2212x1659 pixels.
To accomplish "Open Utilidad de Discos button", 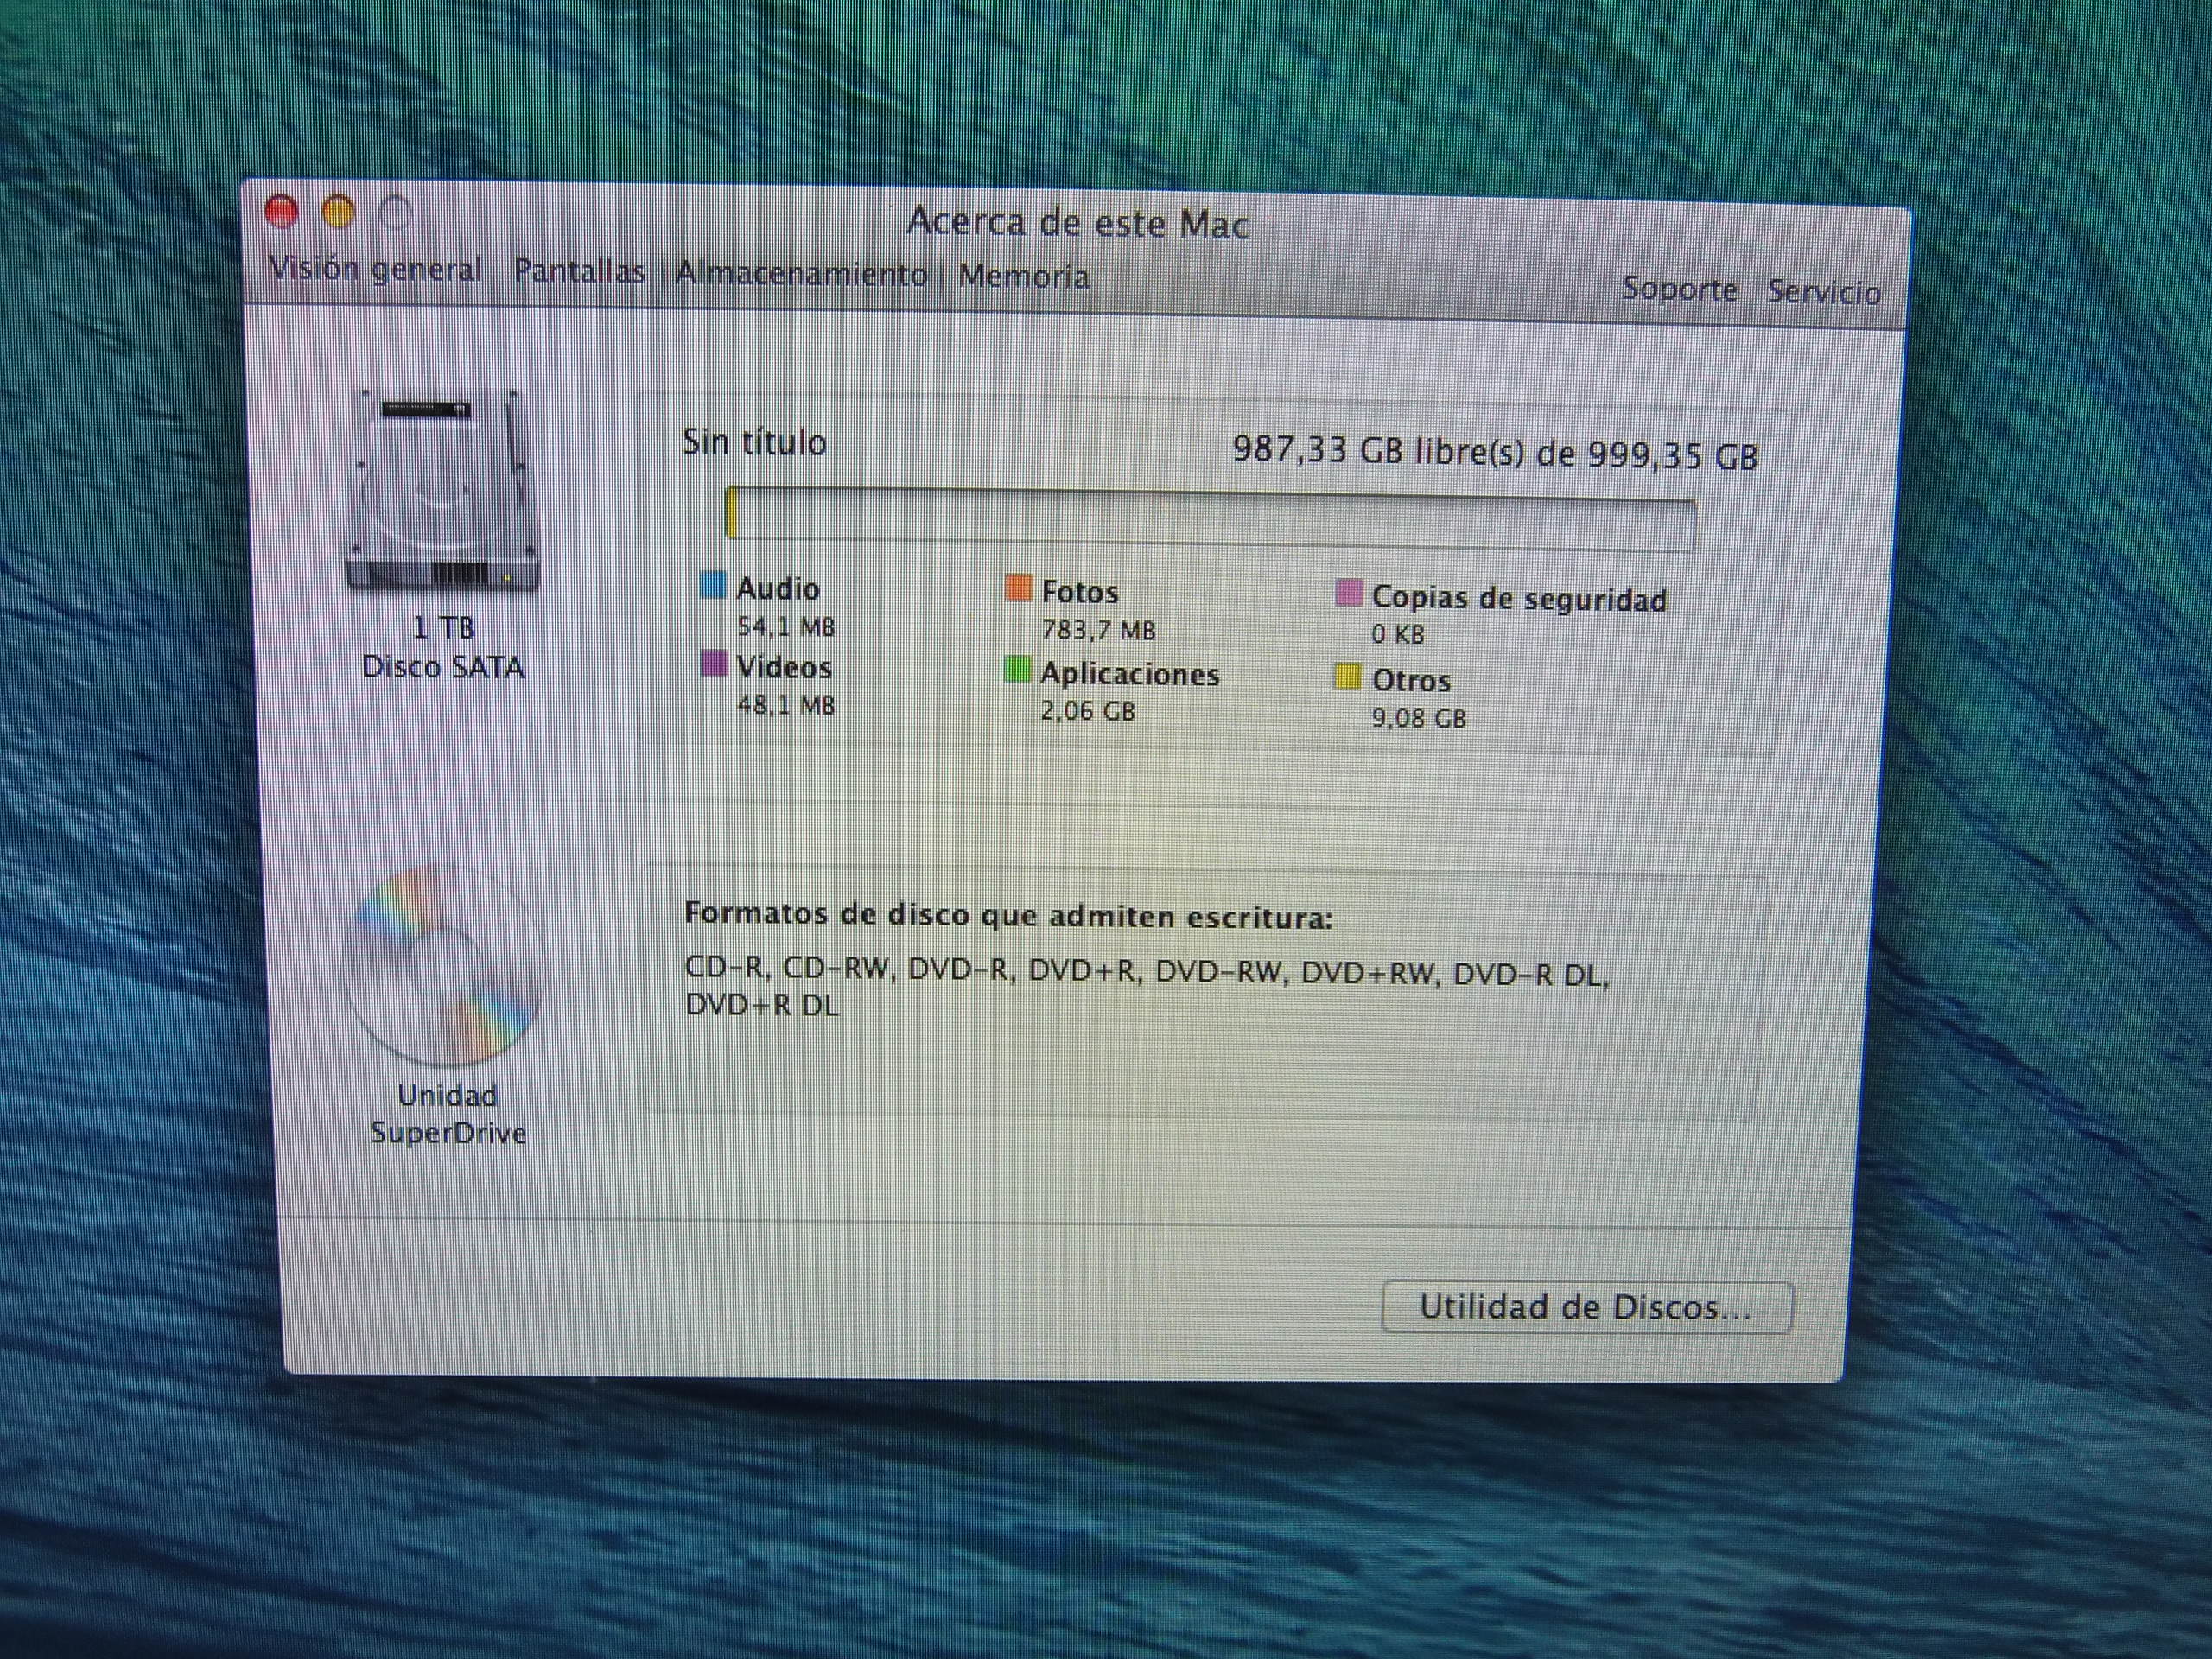I will (x=1586, y=1307).
